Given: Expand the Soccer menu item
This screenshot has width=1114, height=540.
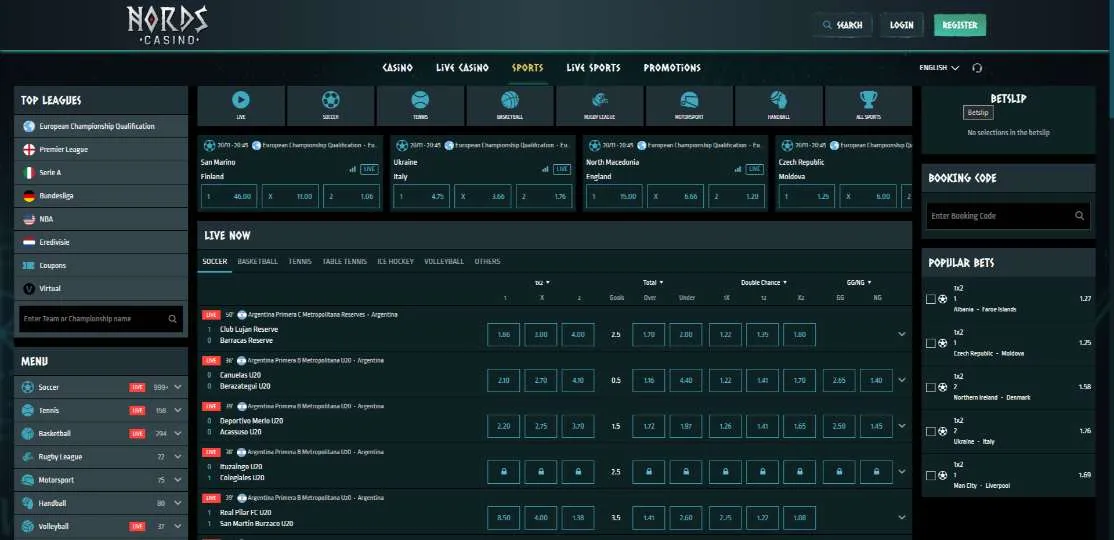Looking at the screenshot, I should [178, 387].
